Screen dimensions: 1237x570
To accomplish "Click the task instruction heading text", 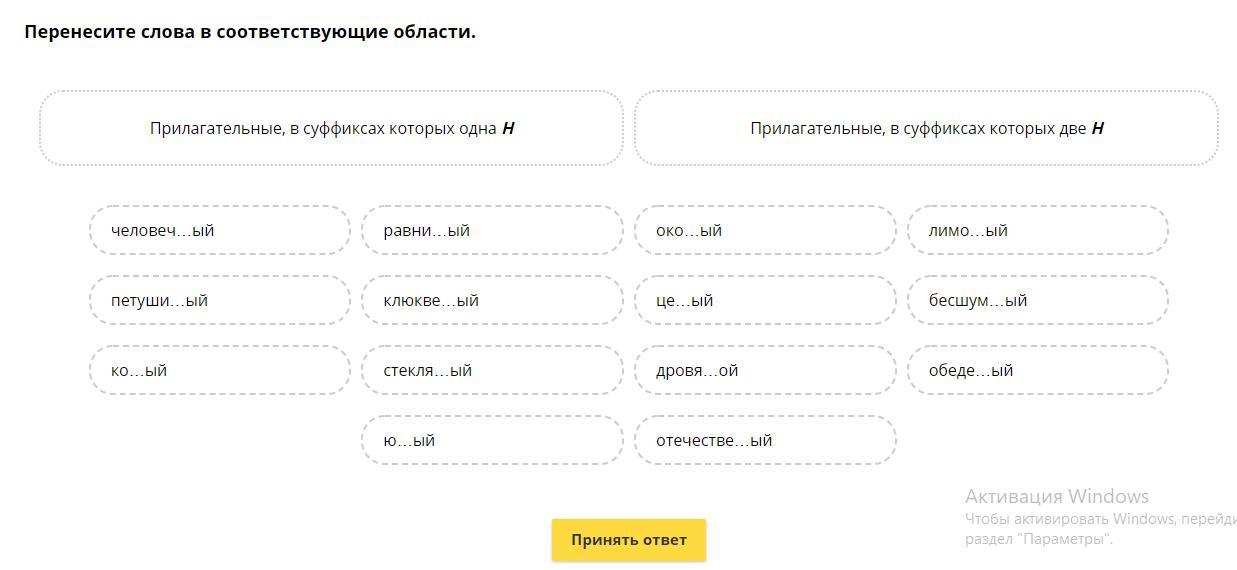I will coord(250,32).
